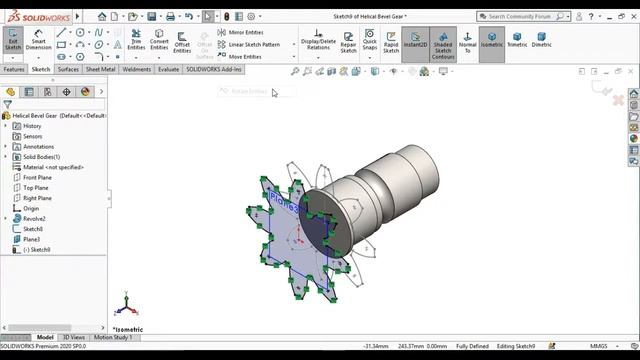This screenshot has height=360, width=640.
Task: Cancel the sketch with the red X
Action: tap(618, 100)
